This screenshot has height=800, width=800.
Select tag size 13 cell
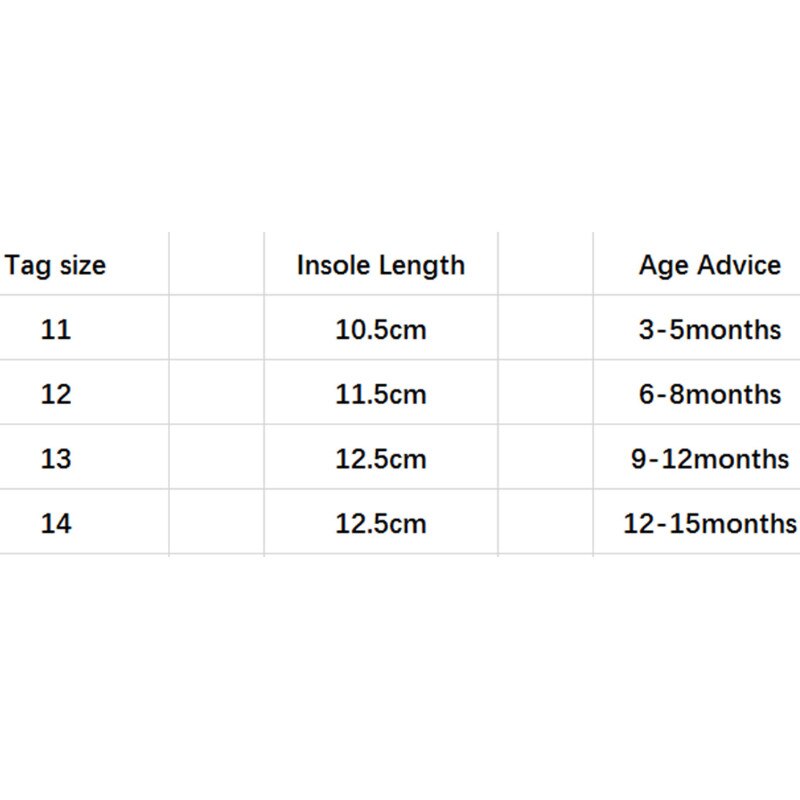(x=56, y=459)
